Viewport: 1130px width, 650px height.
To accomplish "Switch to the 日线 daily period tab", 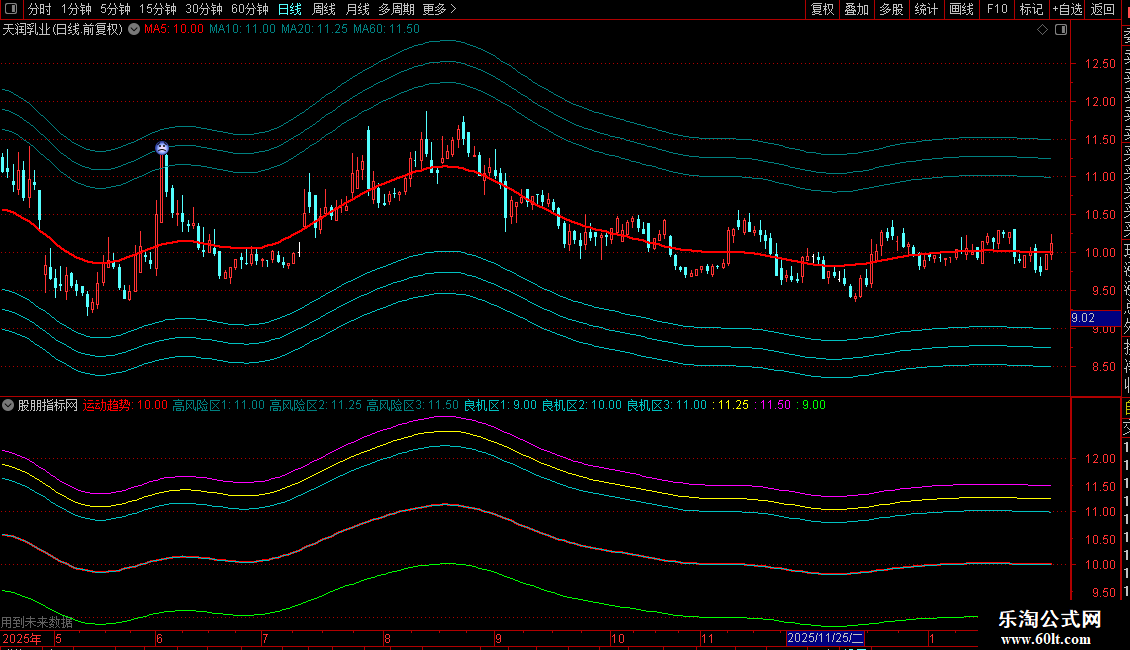I will click(x=290, y=9).
